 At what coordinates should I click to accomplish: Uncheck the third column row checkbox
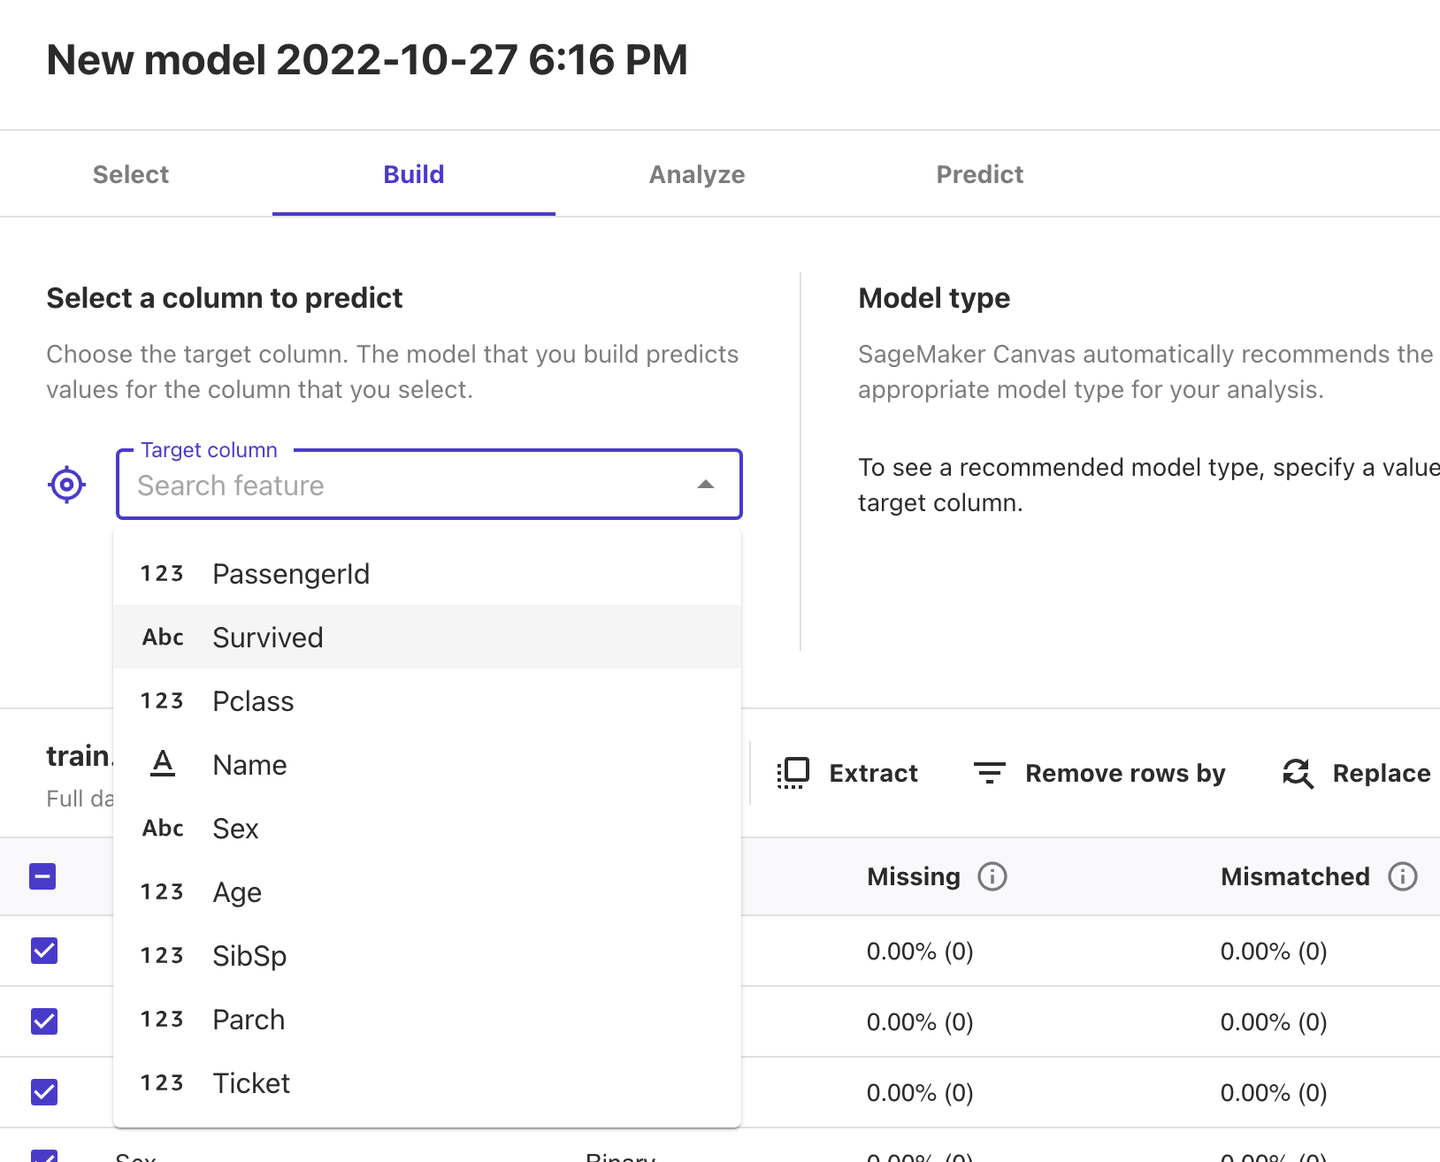(44, 1092)
